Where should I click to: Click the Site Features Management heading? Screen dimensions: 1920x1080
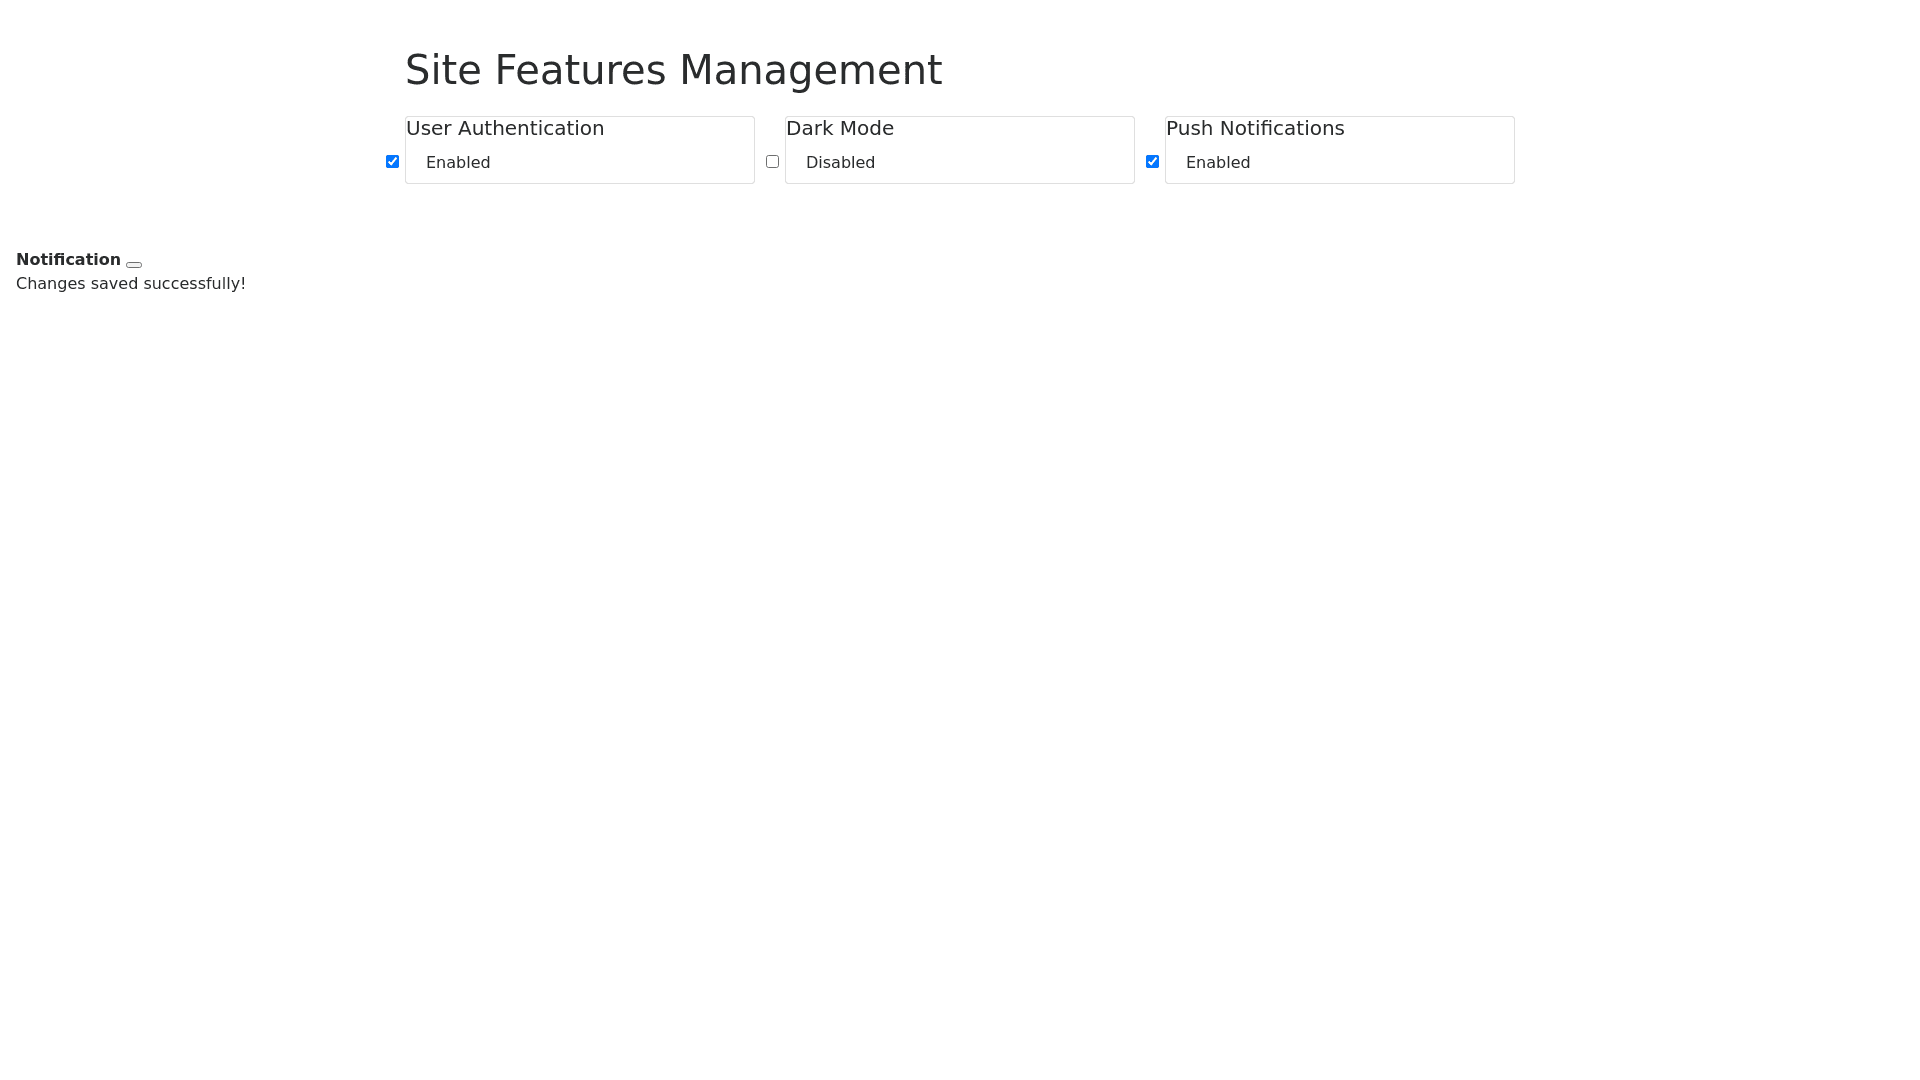pyautogui.click(x=673, y=70)
